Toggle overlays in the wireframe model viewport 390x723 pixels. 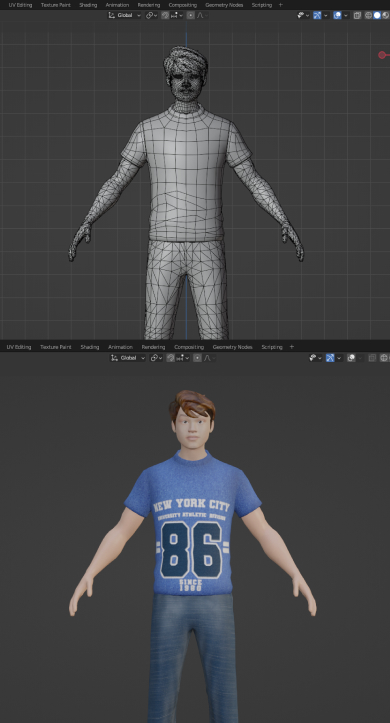coord(337,15)
